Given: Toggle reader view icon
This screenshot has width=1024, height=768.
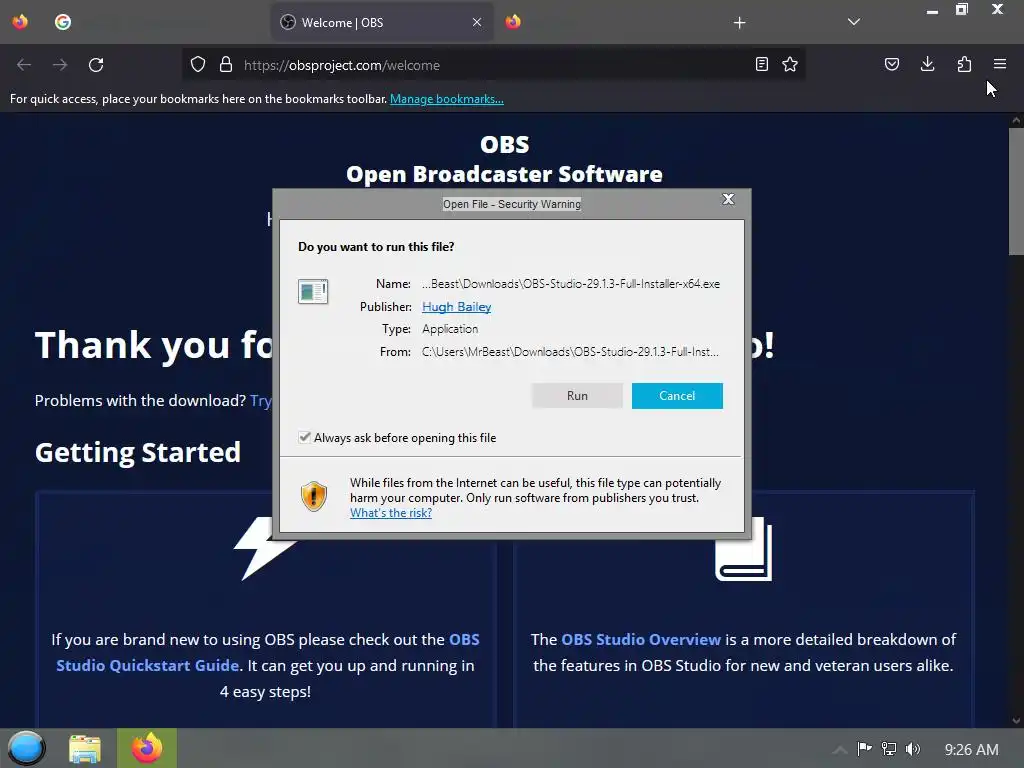Looking at the screenshot, I should 761,64.
